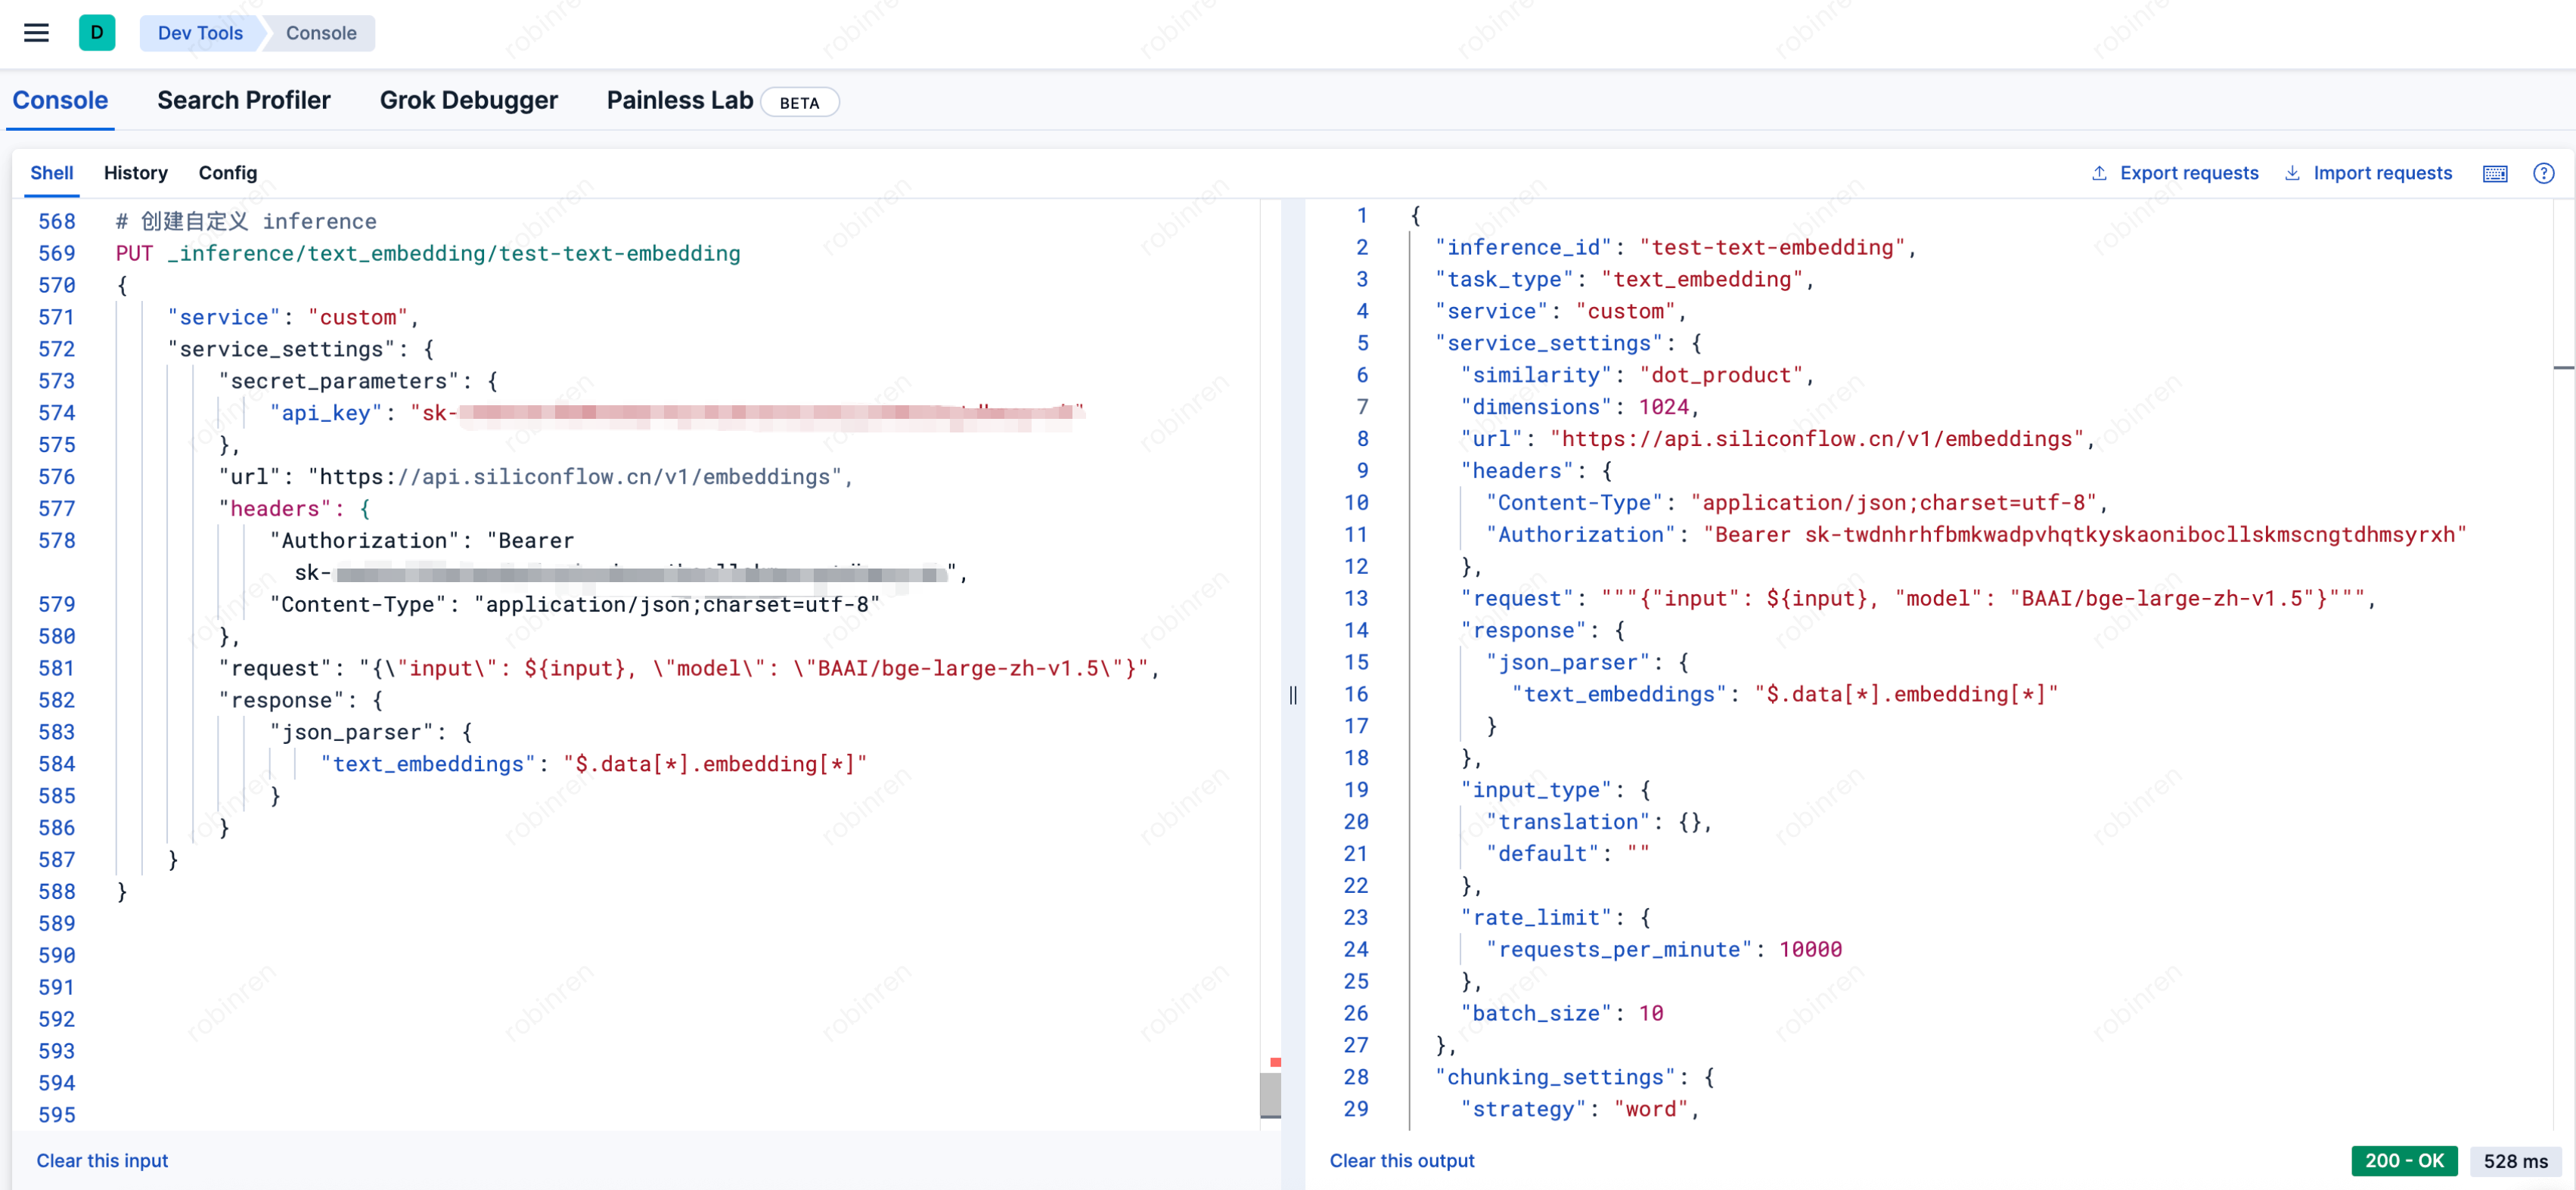
Task: Select the History tab
Action: [135, 173]
